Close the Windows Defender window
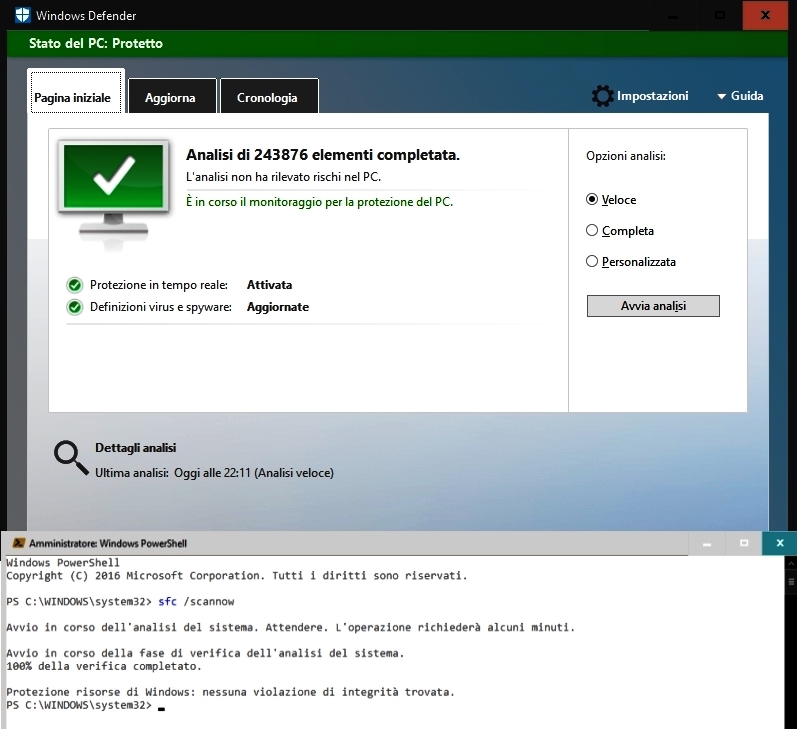The height and width of the screenshot is (729, 797). point(765,15)
